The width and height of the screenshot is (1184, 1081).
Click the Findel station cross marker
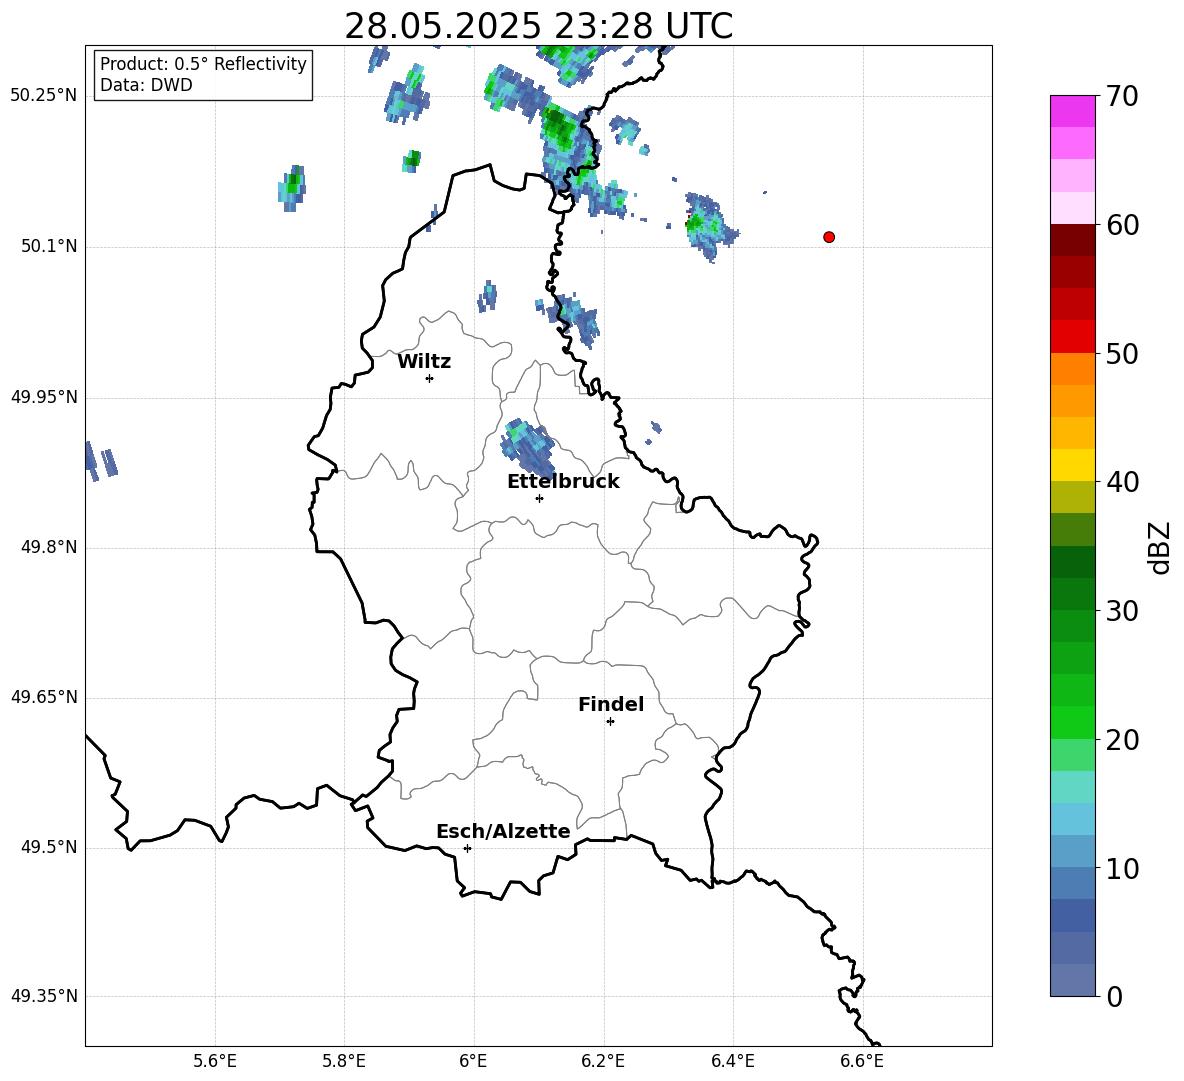click(x=610, y=722)
